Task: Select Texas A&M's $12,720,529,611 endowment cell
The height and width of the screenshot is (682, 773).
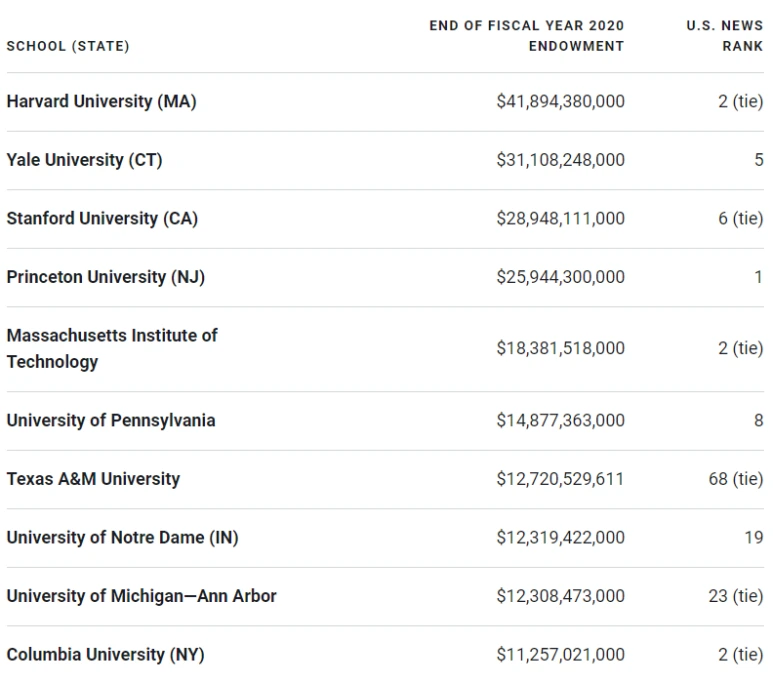Action: pyautogui.click(x=560, y=479)
